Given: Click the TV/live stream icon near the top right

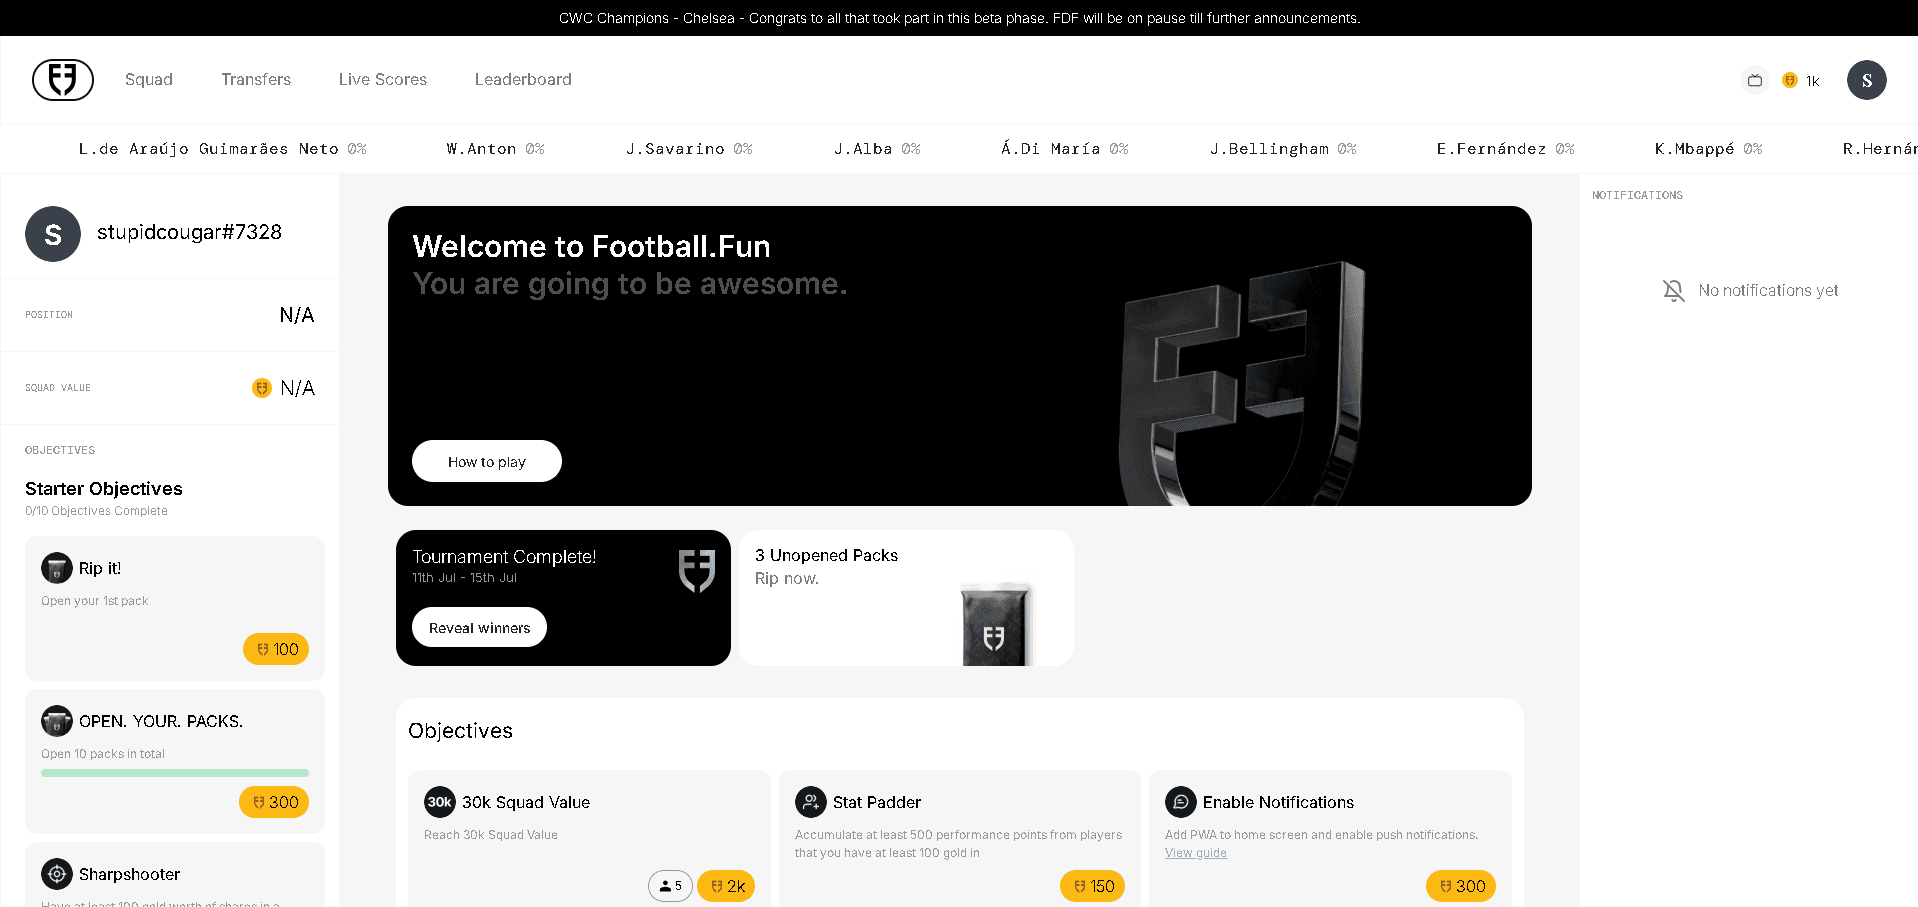Looking at the screenshot, I should click(x=1755, y=79).
